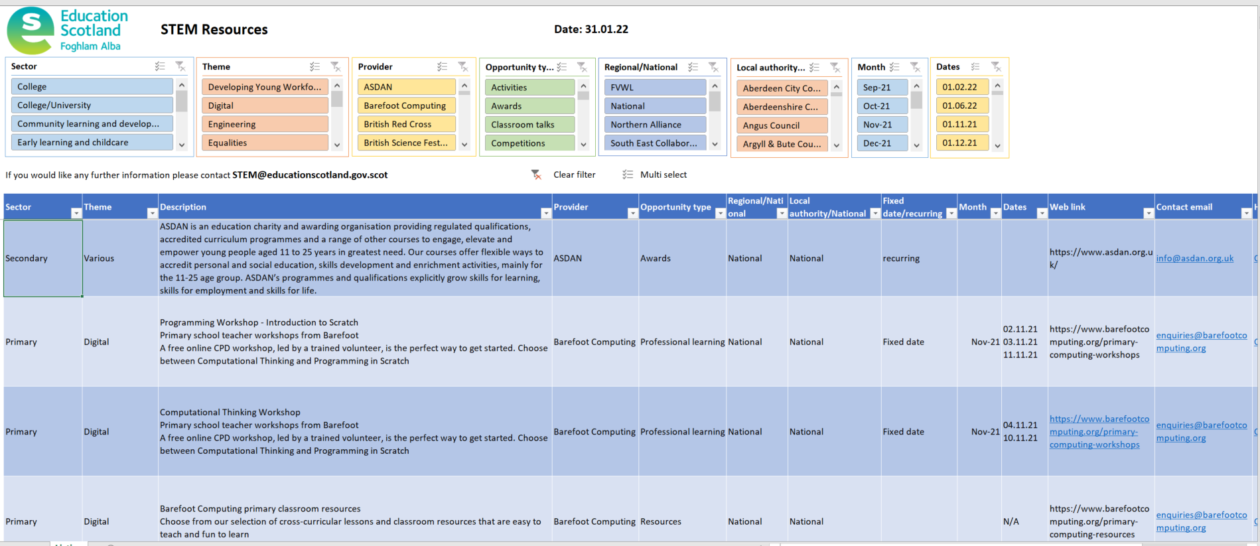
Task: Open the Programming Workshop row's enquiries email link
Action: click(x=1202, y=342)
